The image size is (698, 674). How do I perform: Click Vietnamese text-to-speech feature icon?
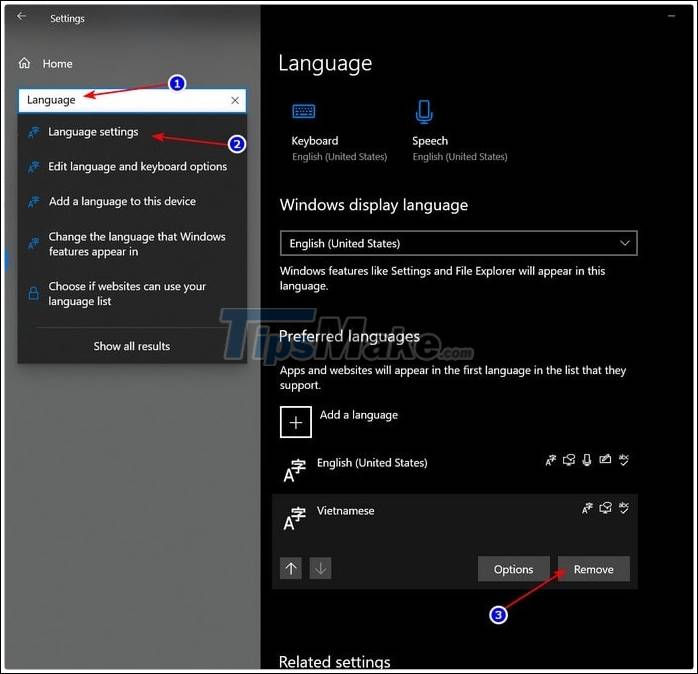point(605,508)
